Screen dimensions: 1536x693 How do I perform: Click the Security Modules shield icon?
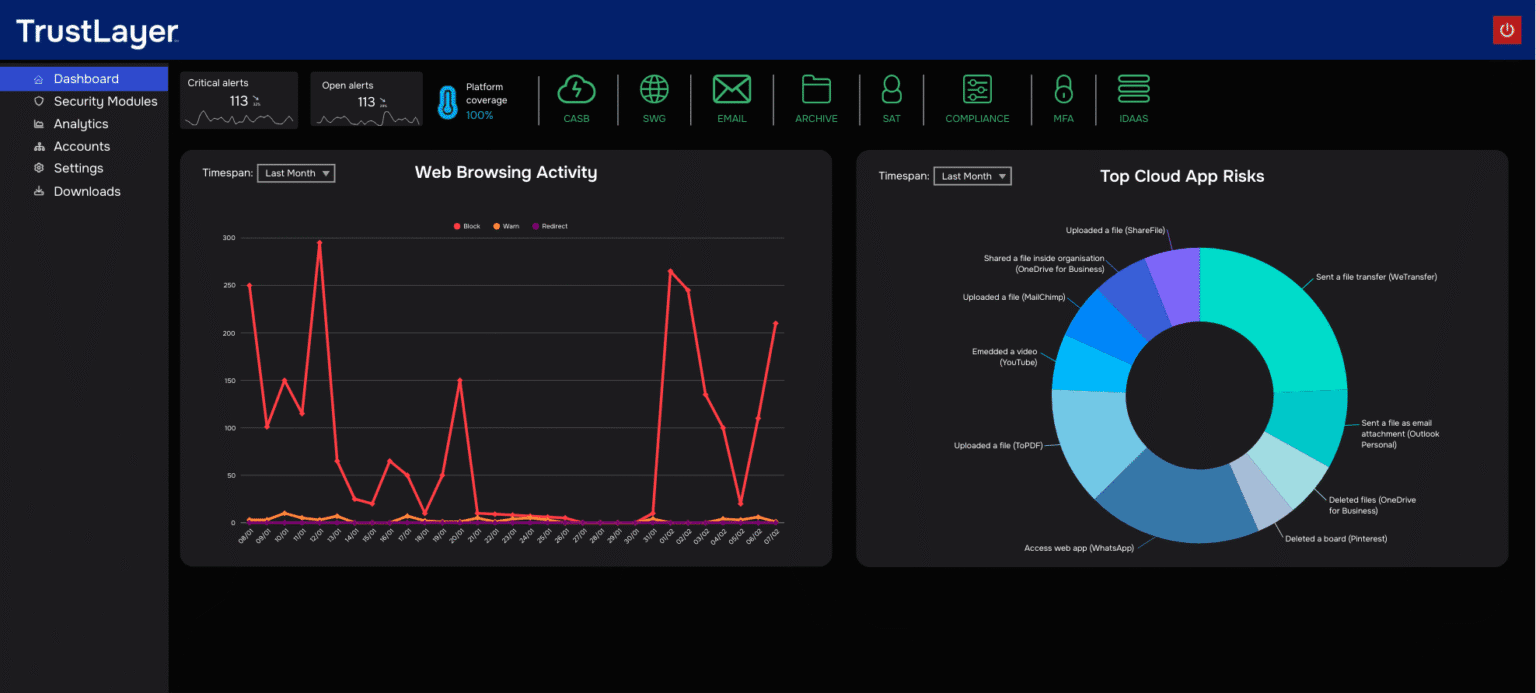pyautogui.click(x=38, y=101)
